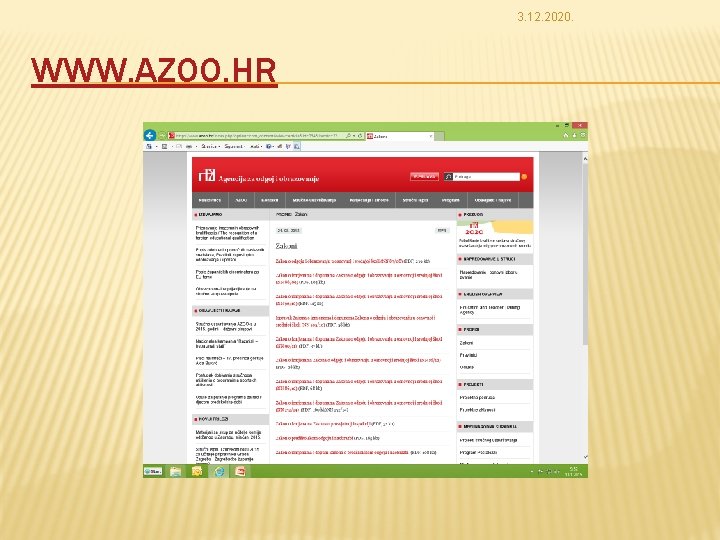The image size is (720, 540).
Task: Open the Natjecanja i smotre navigation item
Action: [x=369, y=200]
